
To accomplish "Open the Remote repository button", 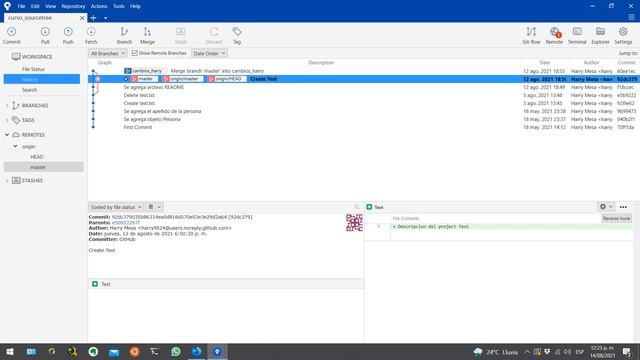I will pyautogui.click(x=554, y=35).
